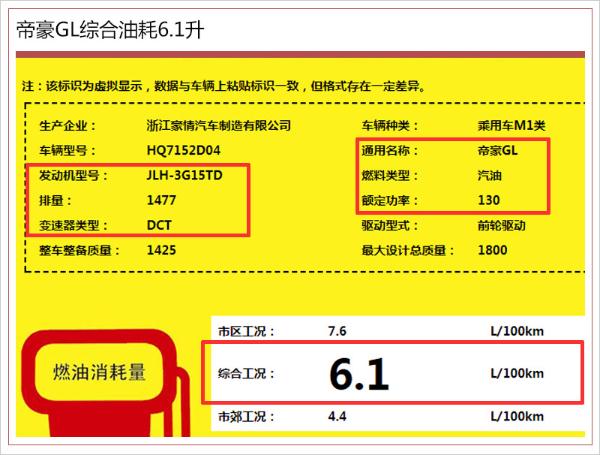
Task: Click the label 驱动型式：
Action: [x=390, y=225]
